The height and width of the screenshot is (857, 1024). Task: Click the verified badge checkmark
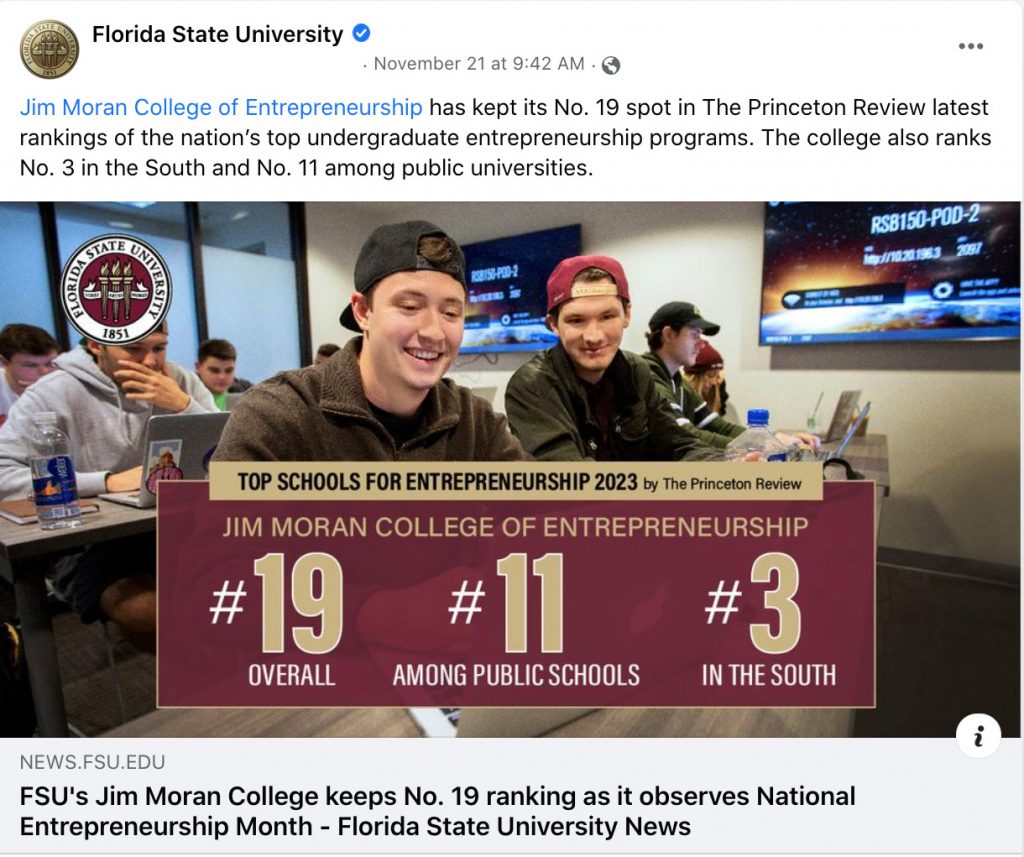click(x=361, y=33)
